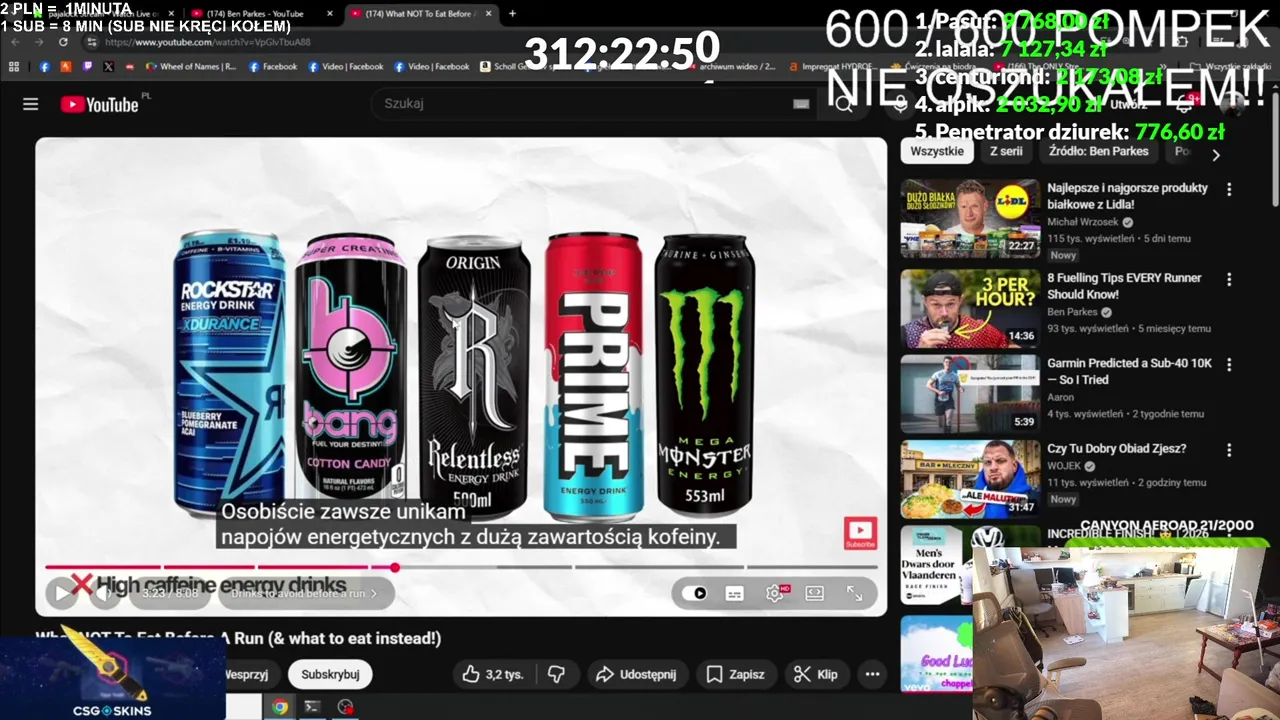
Task: Open the YouTube hamburger guide menu
Action: tap(30, 104)
